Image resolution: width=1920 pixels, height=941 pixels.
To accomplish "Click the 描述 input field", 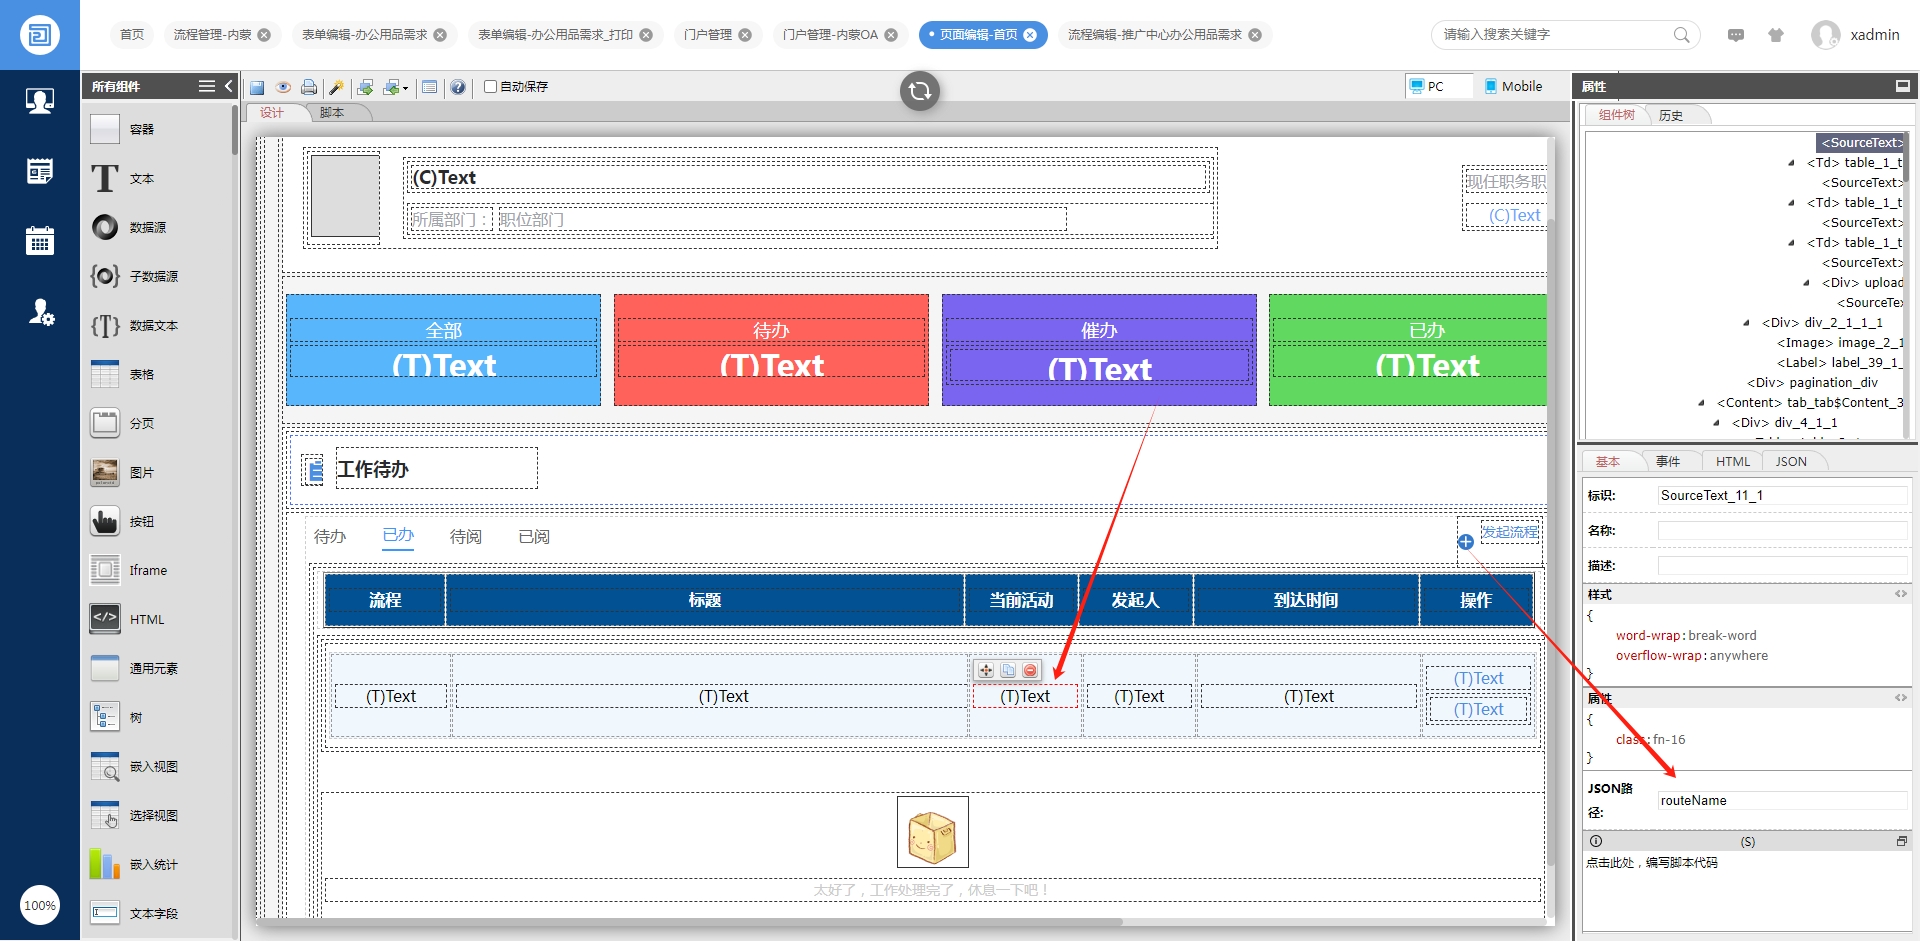I will 1783,565.
